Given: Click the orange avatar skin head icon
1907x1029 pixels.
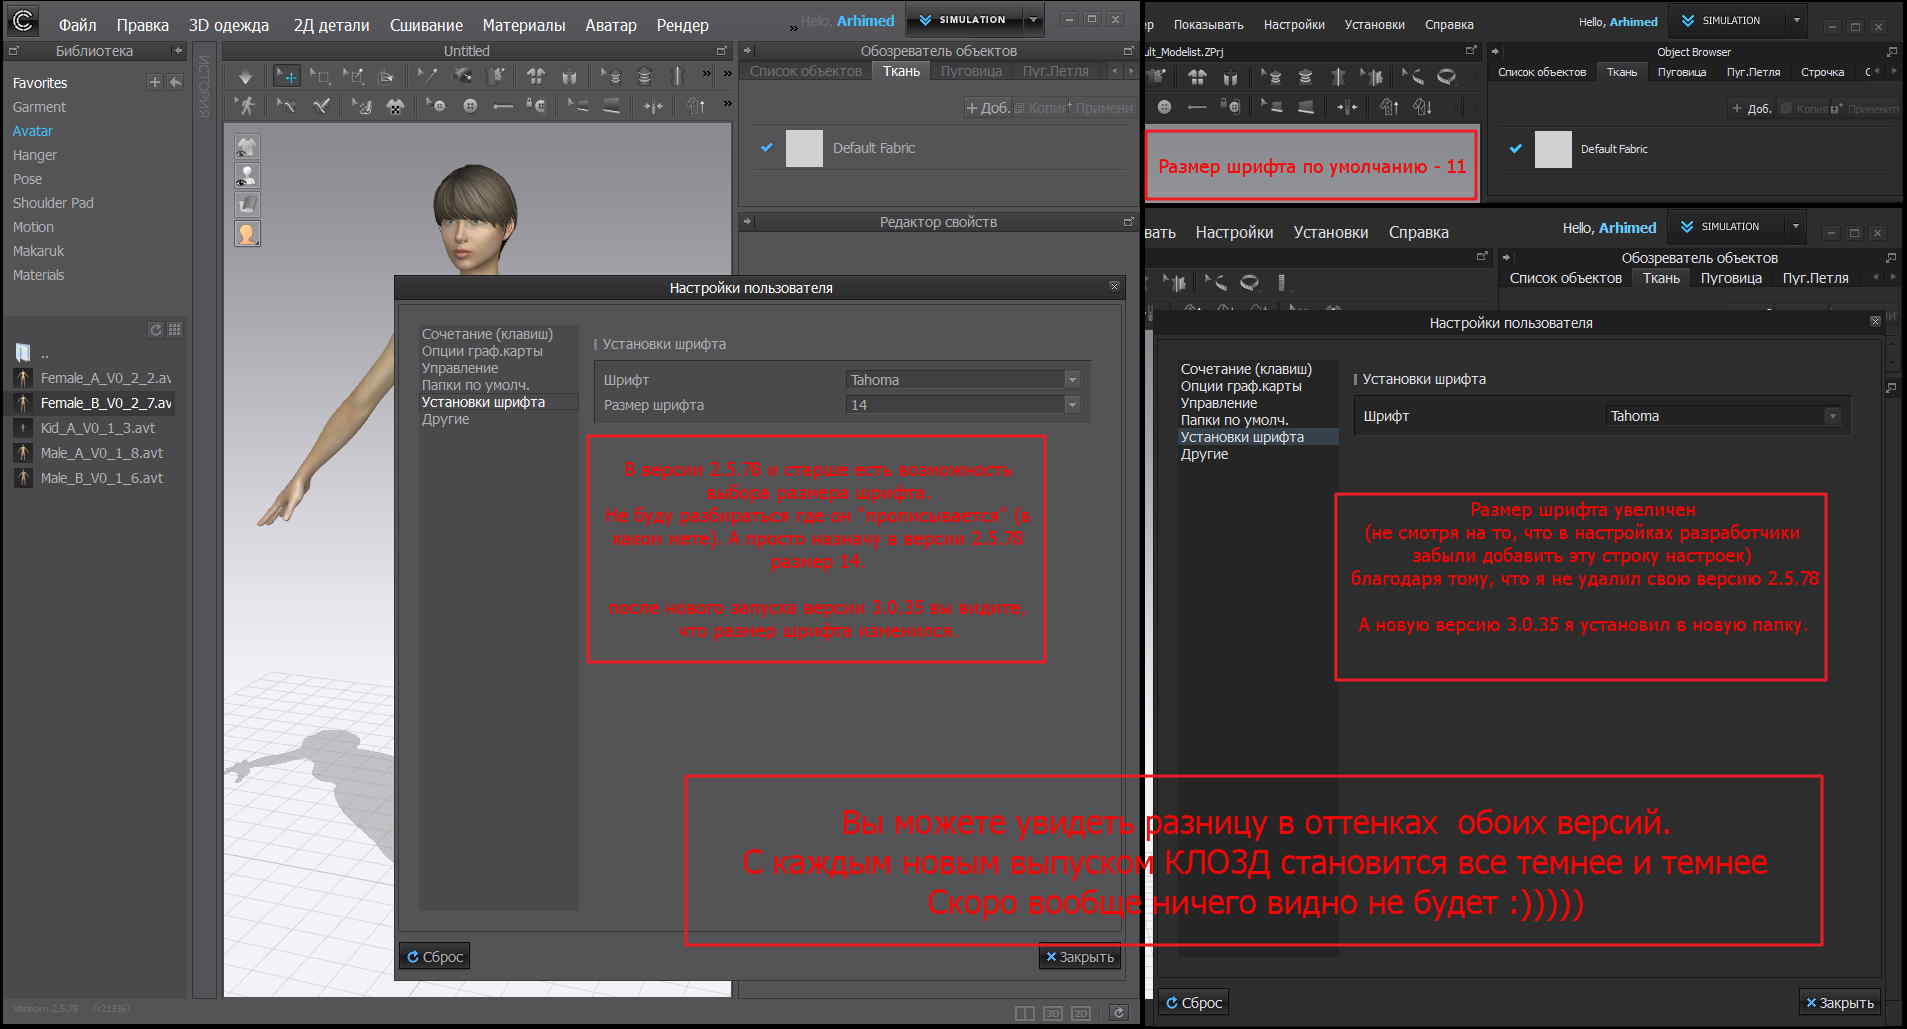Looking at the screenshot, I should click(247, 234).
